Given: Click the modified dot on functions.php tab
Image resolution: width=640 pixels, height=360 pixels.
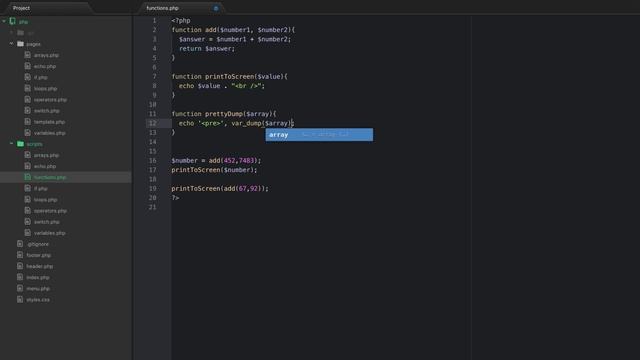Looking at the screenshot, I should 216,8.
